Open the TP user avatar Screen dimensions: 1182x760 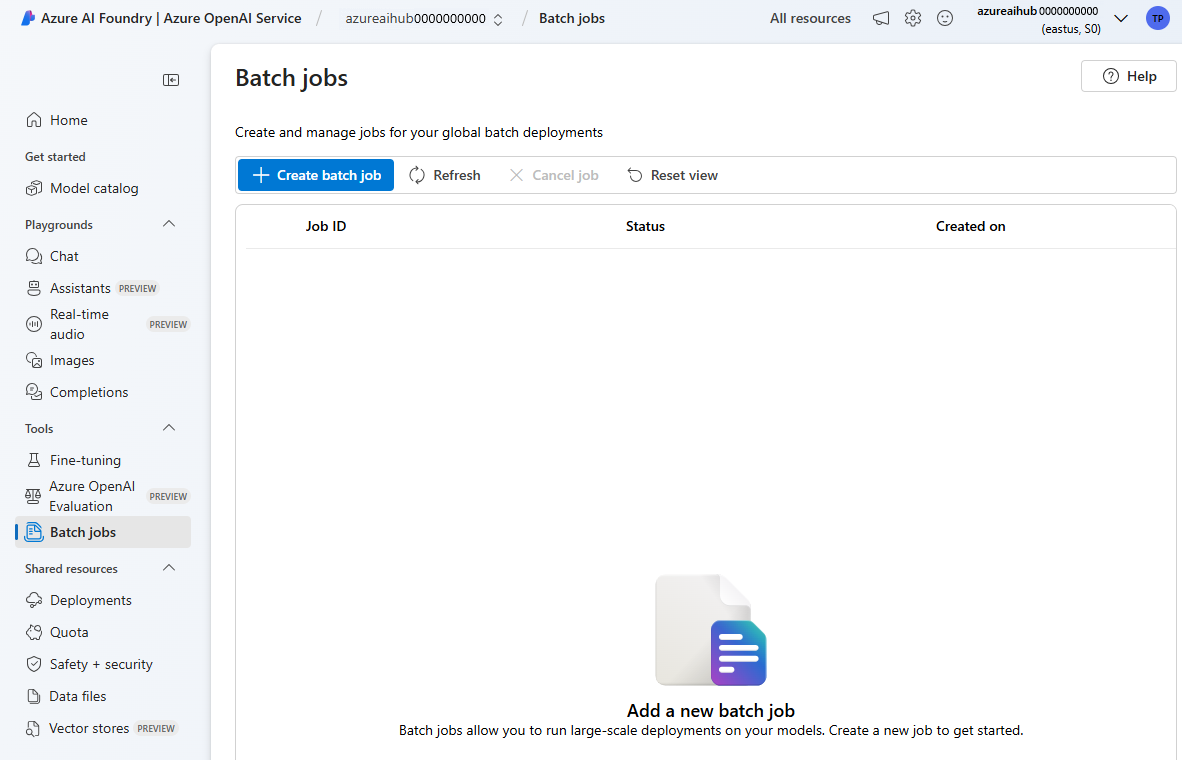click(x=1157, y=18)
